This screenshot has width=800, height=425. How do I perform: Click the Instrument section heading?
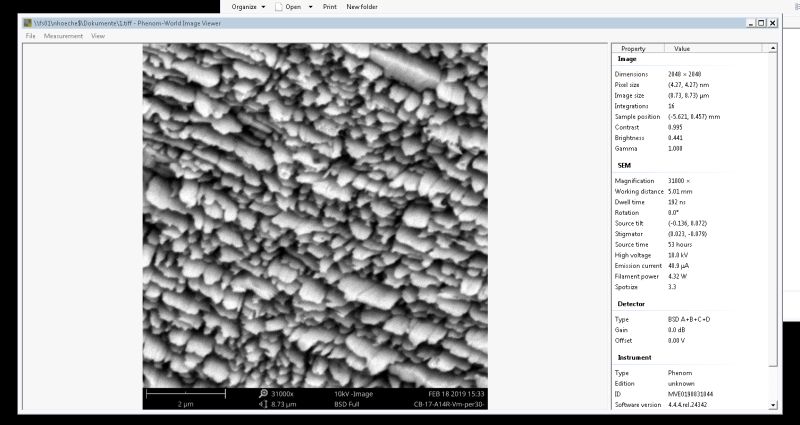click(x=634, y=358)
